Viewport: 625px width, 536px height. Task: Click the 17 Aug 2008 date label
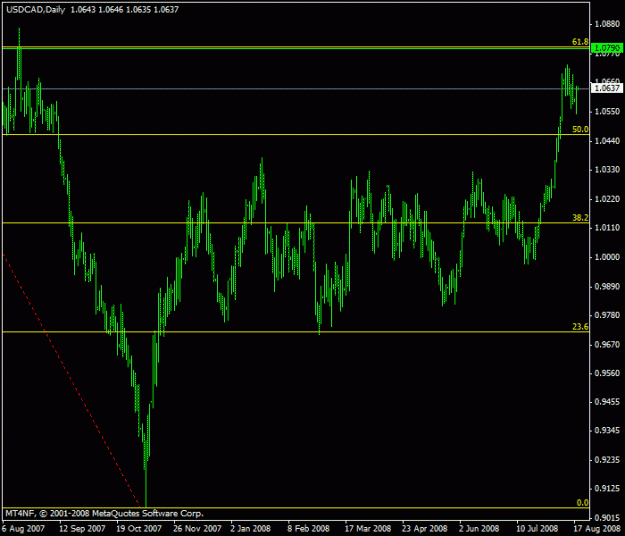[597, 529]
